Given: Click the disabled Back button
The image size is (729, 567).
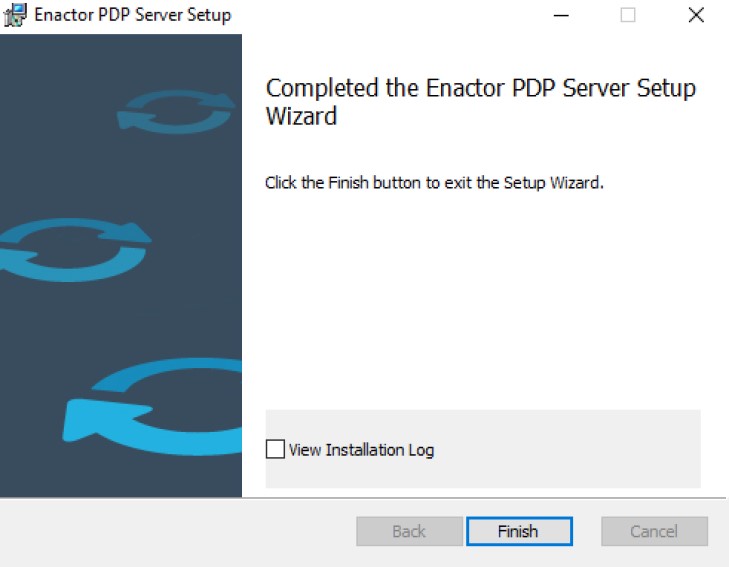Looking at the screenshot, I should click(x=409, y=531).
